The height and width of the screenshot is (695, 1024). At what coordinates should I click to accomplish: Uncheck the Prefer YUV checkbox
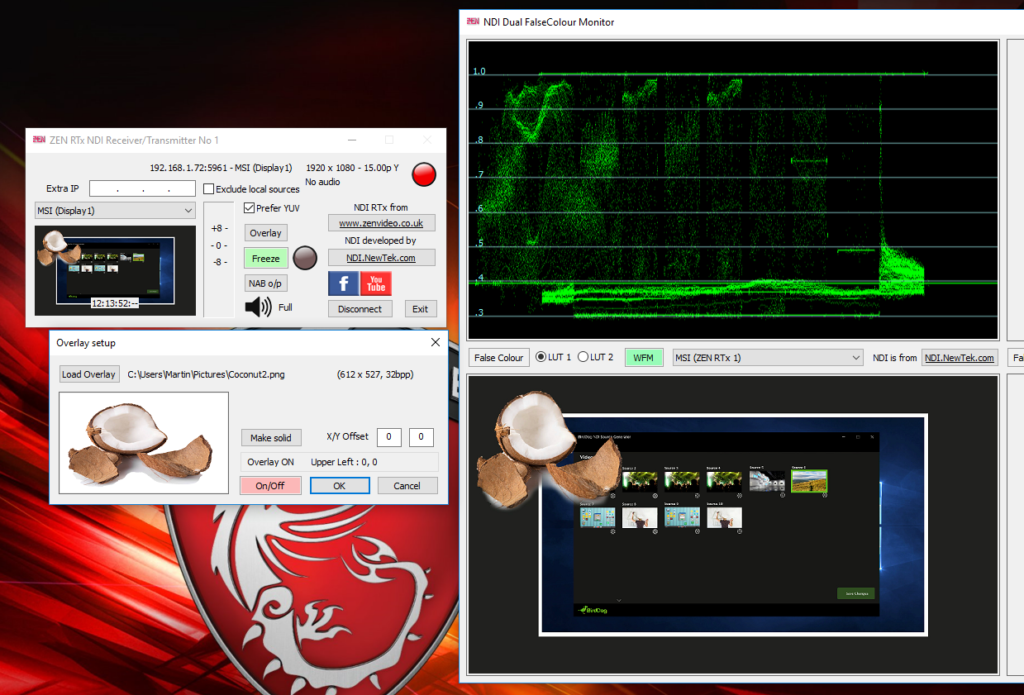249,208
